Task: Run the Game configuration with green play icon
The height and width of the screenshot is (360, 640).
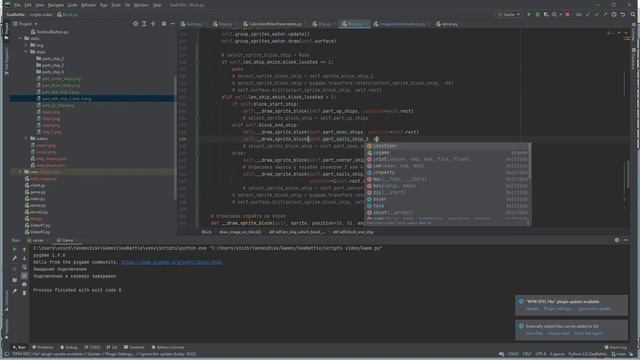Action: (529, 14)
